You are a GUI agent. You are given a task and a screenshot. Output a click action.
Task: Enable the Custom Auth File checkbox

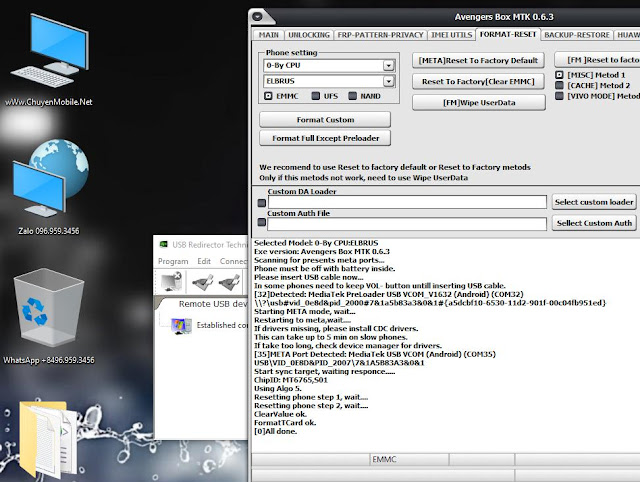(262, 222)
